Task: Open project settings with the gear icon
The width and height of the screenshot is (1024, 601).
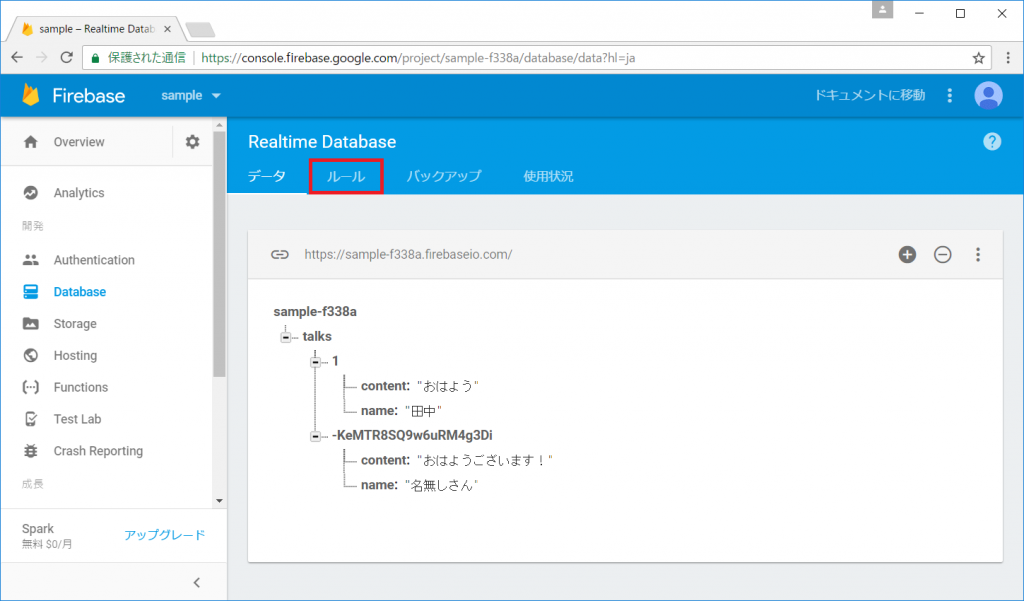Action: tap(191, 141)
